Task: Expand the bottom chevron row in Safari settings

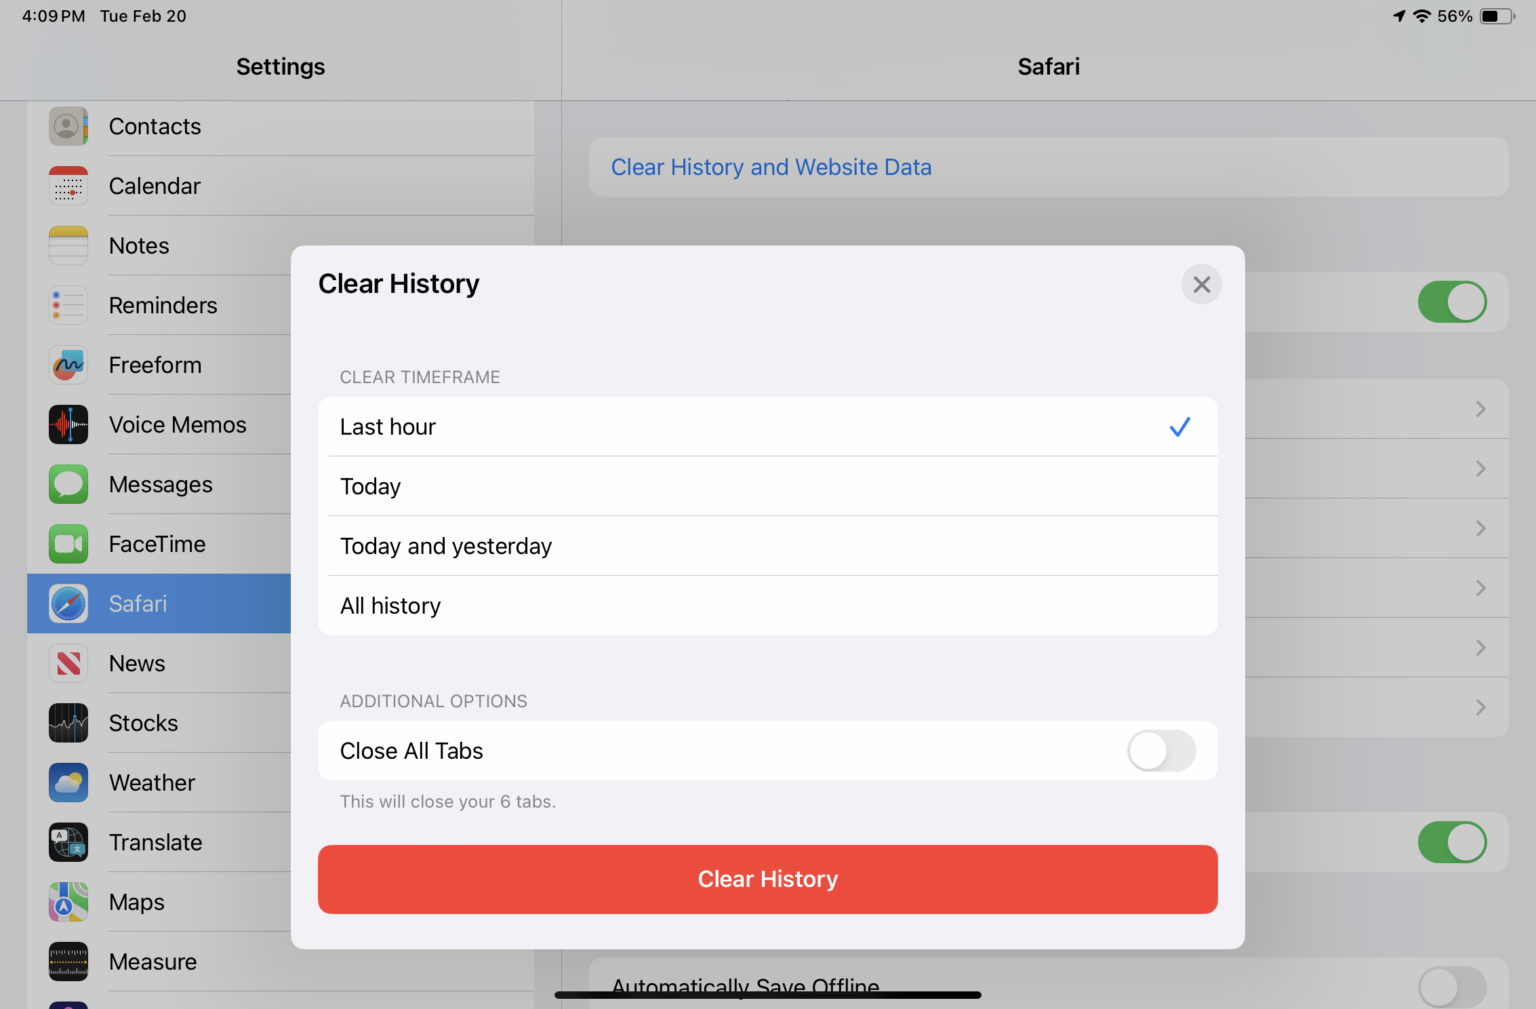Action: 1480,708
